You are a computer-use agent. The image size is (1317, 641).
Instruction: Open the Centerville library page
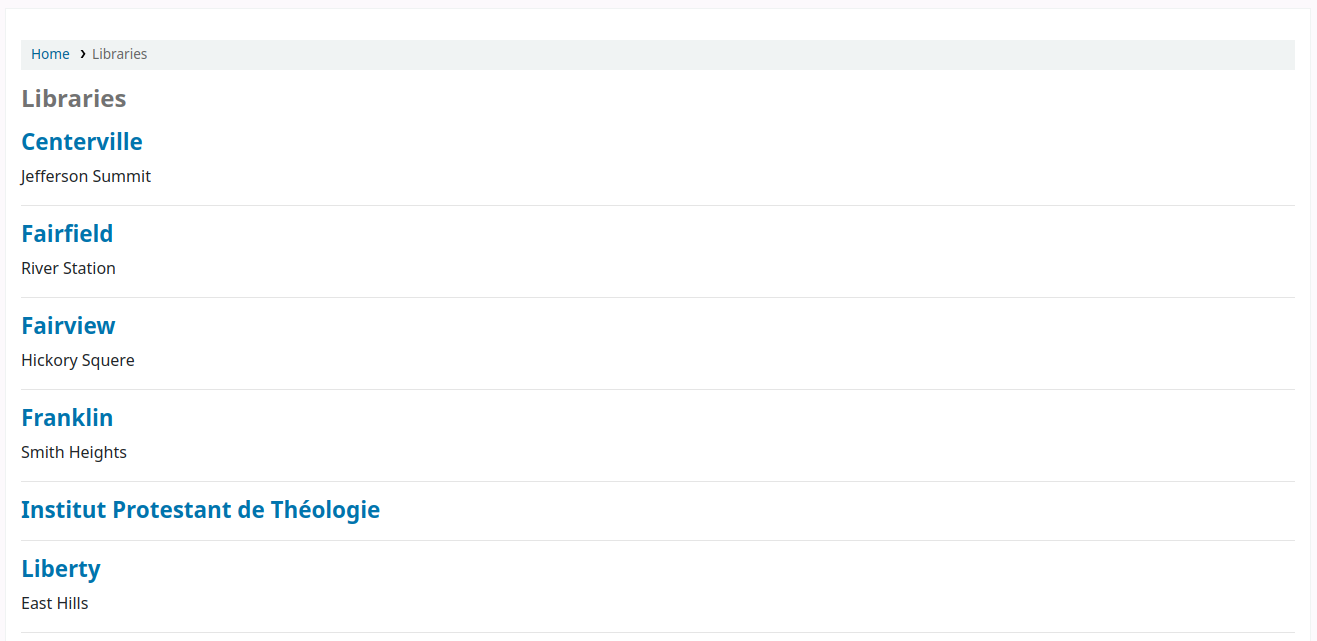[x=81, y=141]
